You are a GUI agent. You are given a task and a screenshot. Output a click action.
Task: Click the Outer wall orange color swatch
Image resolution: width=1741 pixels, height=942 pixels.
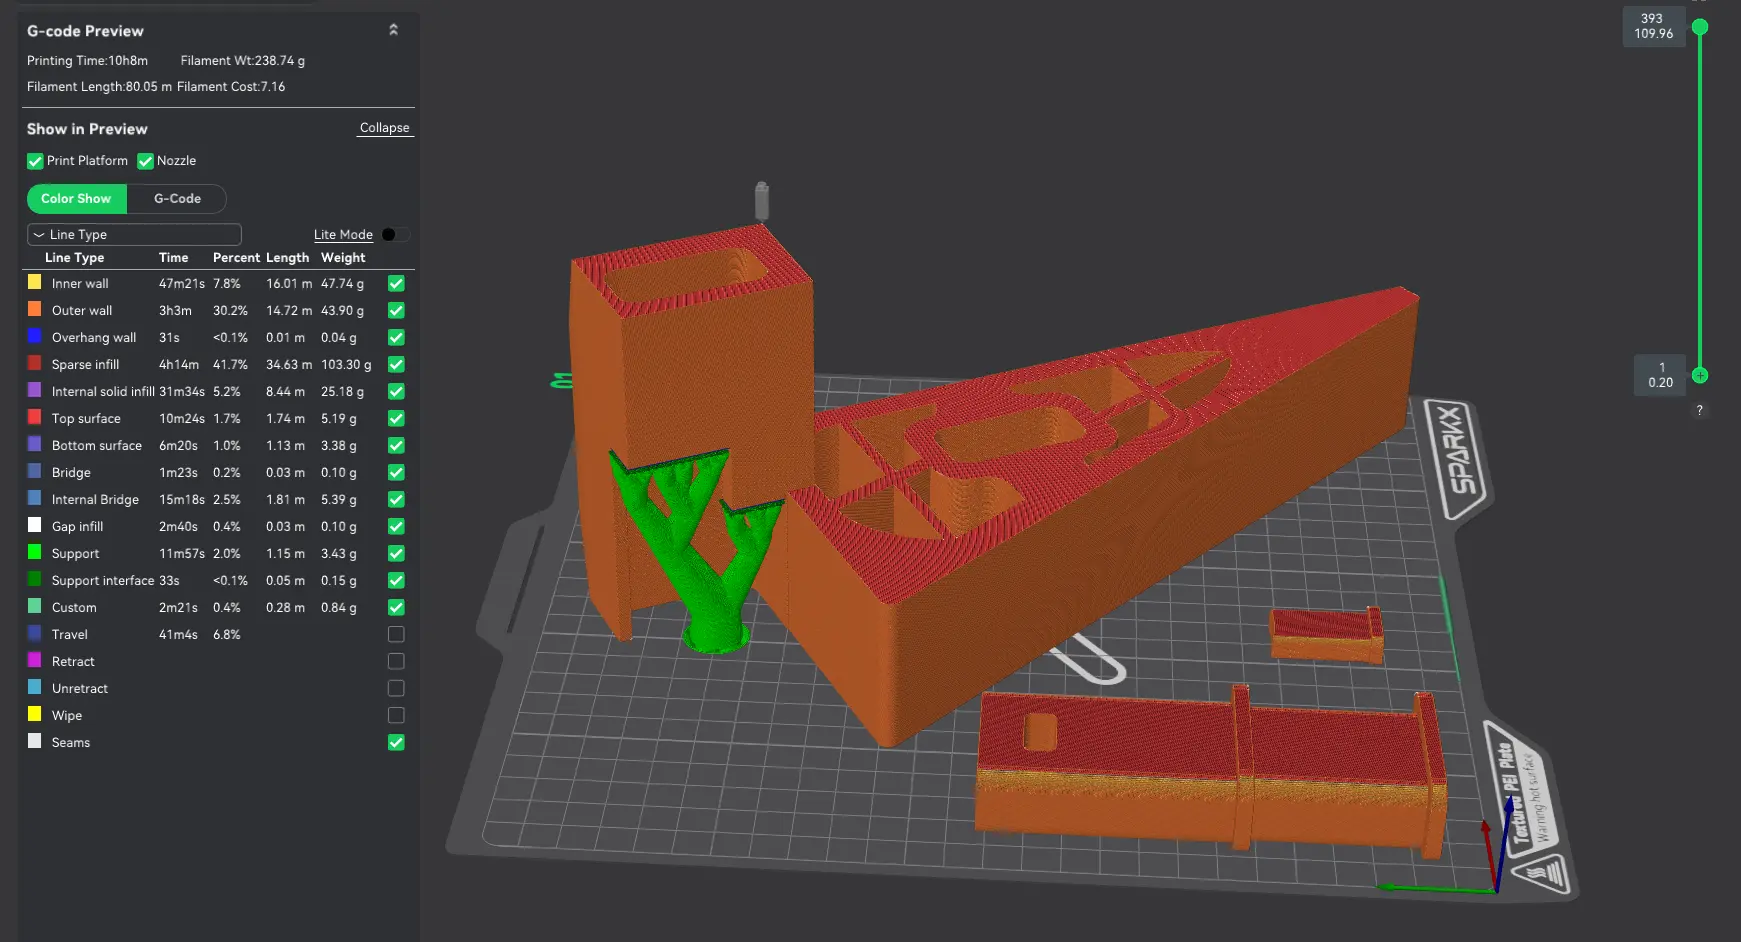[x=34, y=309]
